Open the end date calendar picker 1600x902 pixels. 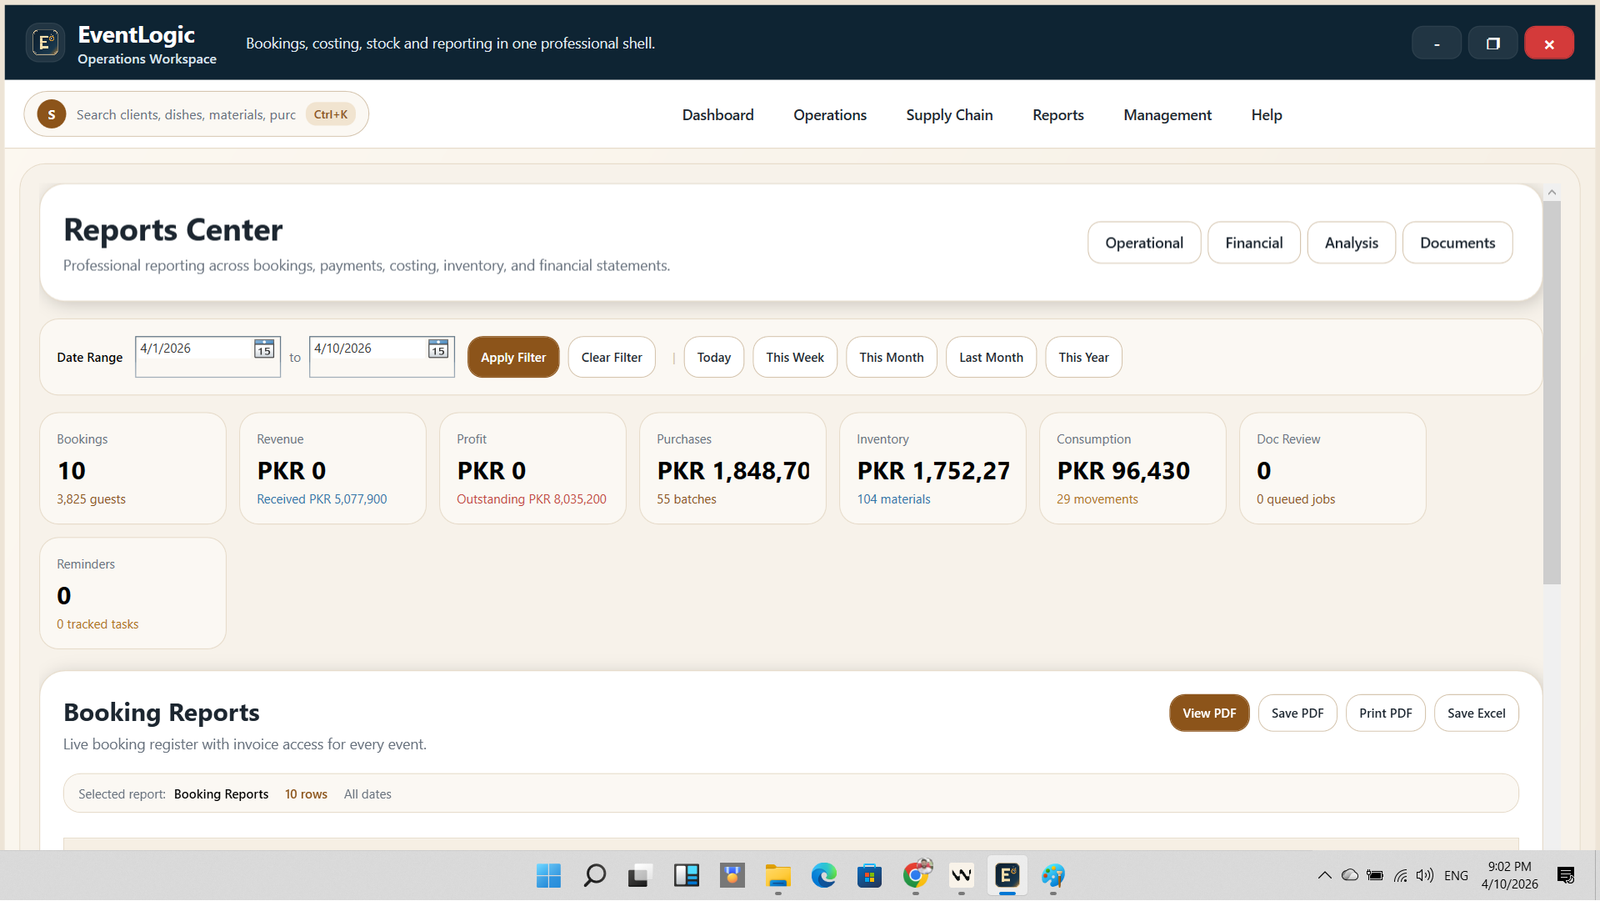[x=438, y=349]
